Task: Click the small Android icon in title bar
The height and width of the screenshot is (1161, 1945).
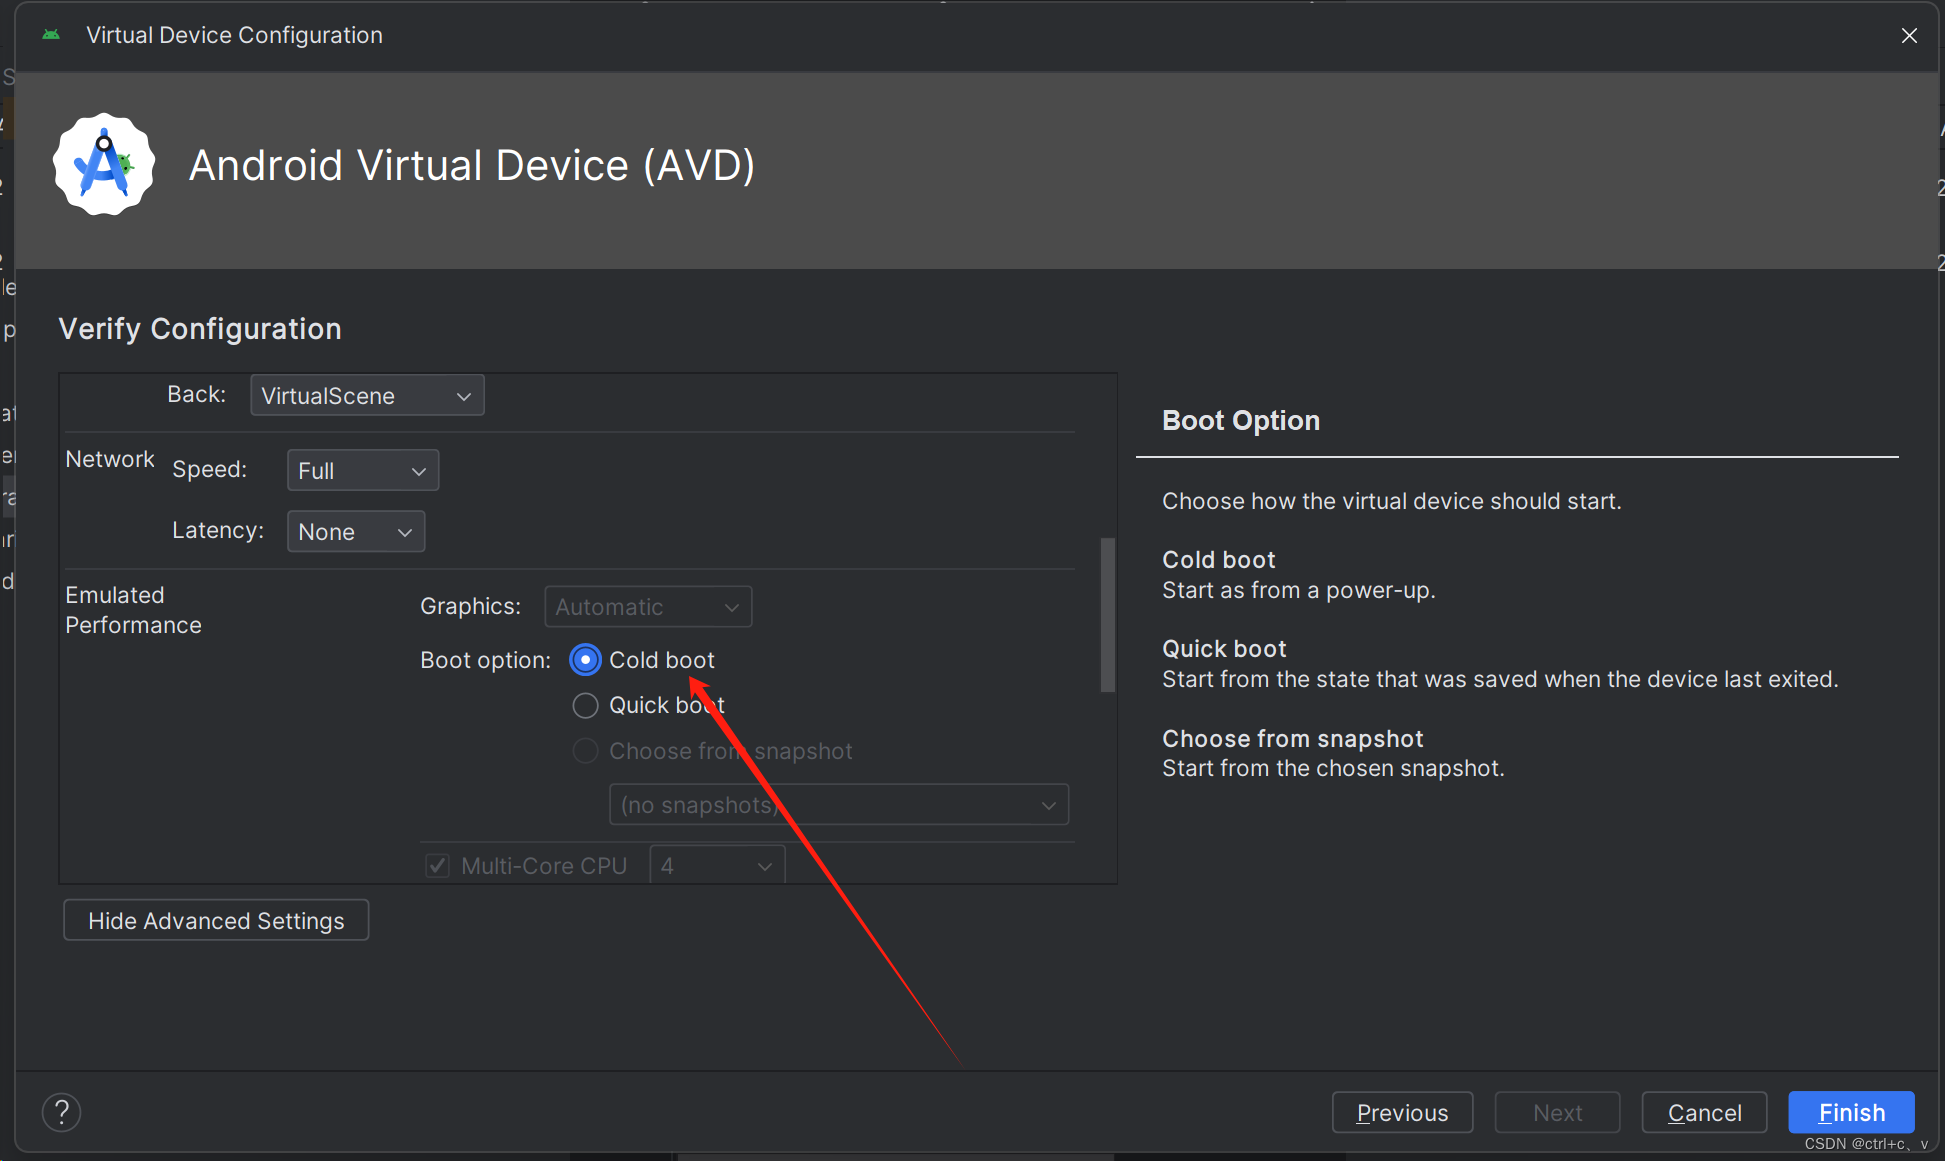Action: click(x=51, y=35)
